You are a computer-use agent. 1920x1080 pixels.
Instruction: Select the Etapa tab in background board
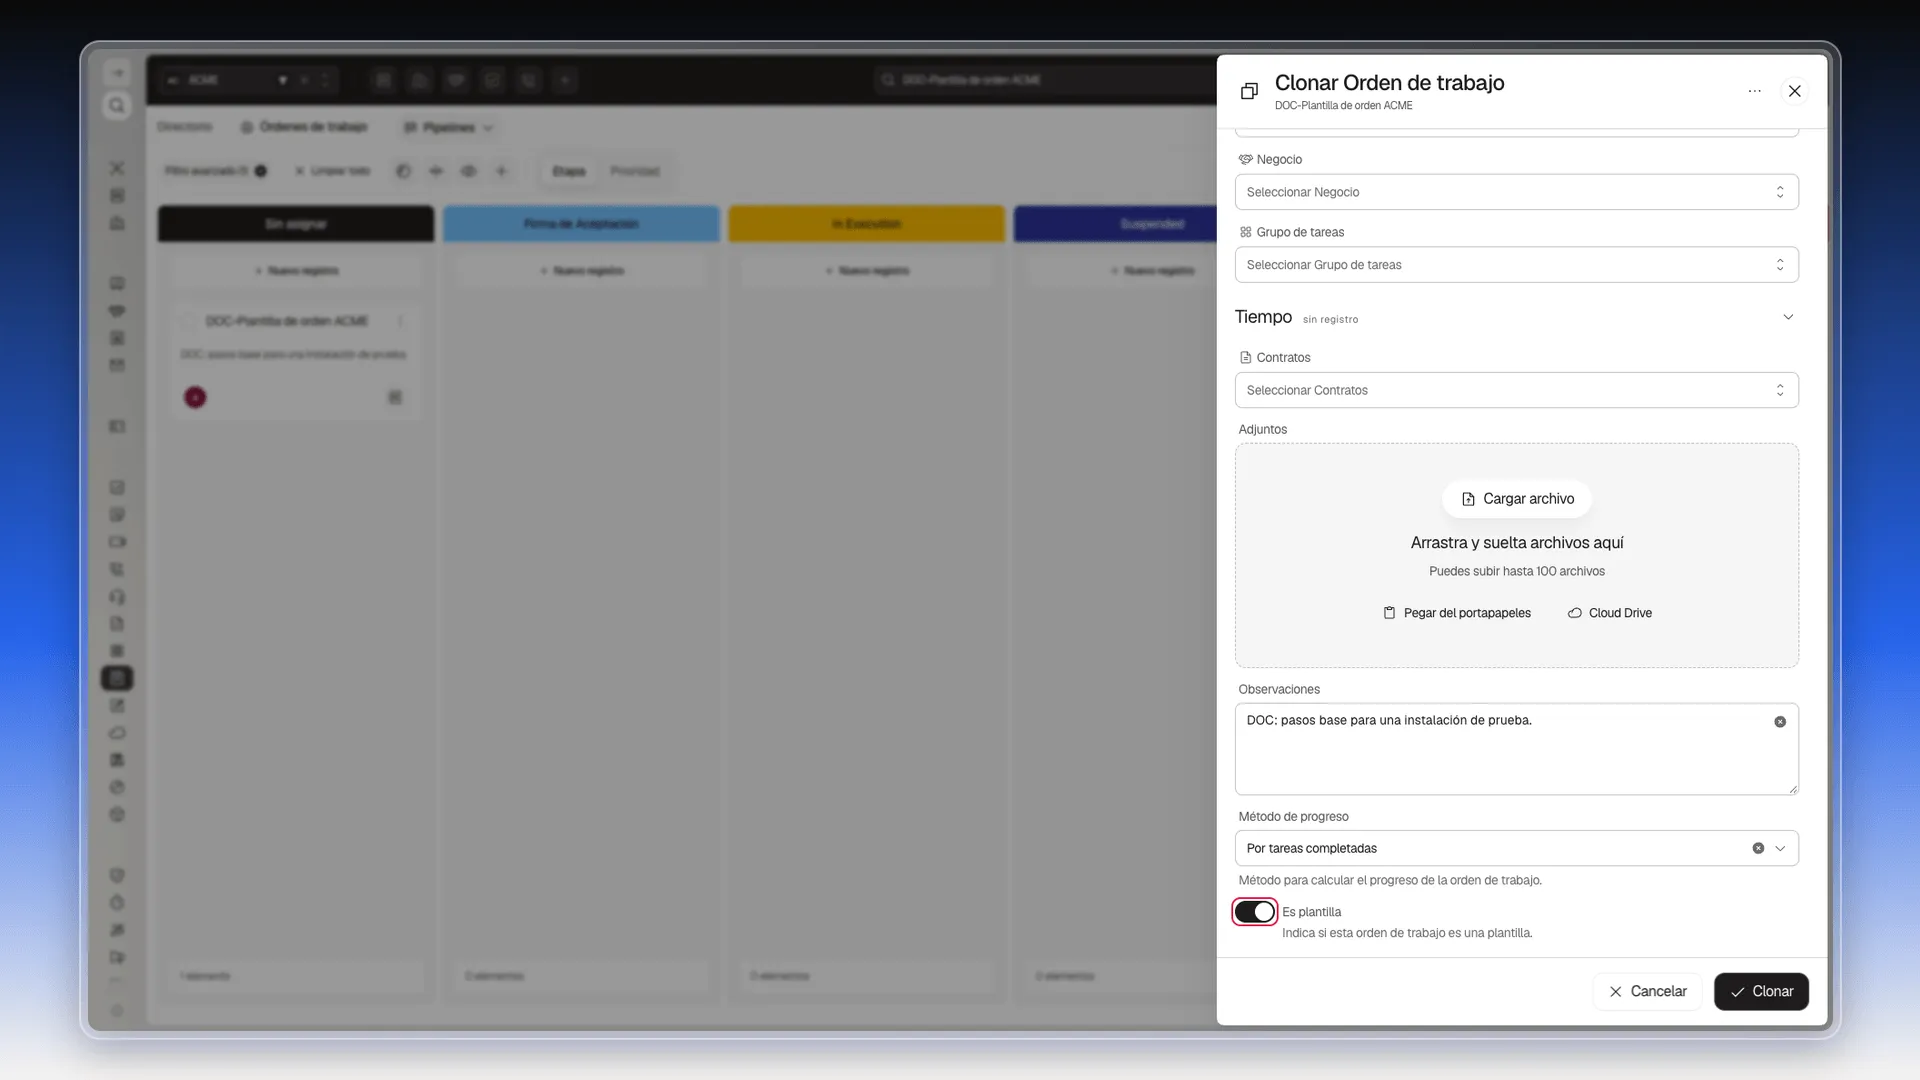click(569, 171)
